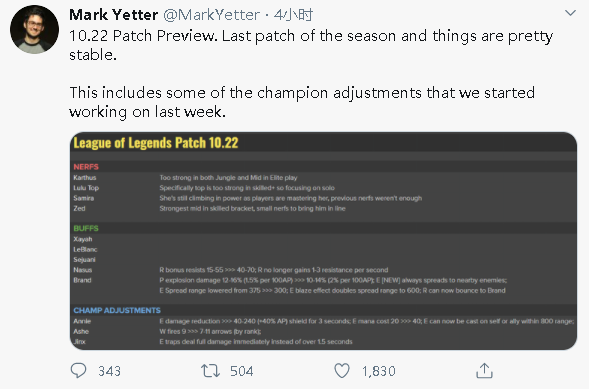
Task: Open the @MarkYetter handle link
Action: (x=211, y=15)
